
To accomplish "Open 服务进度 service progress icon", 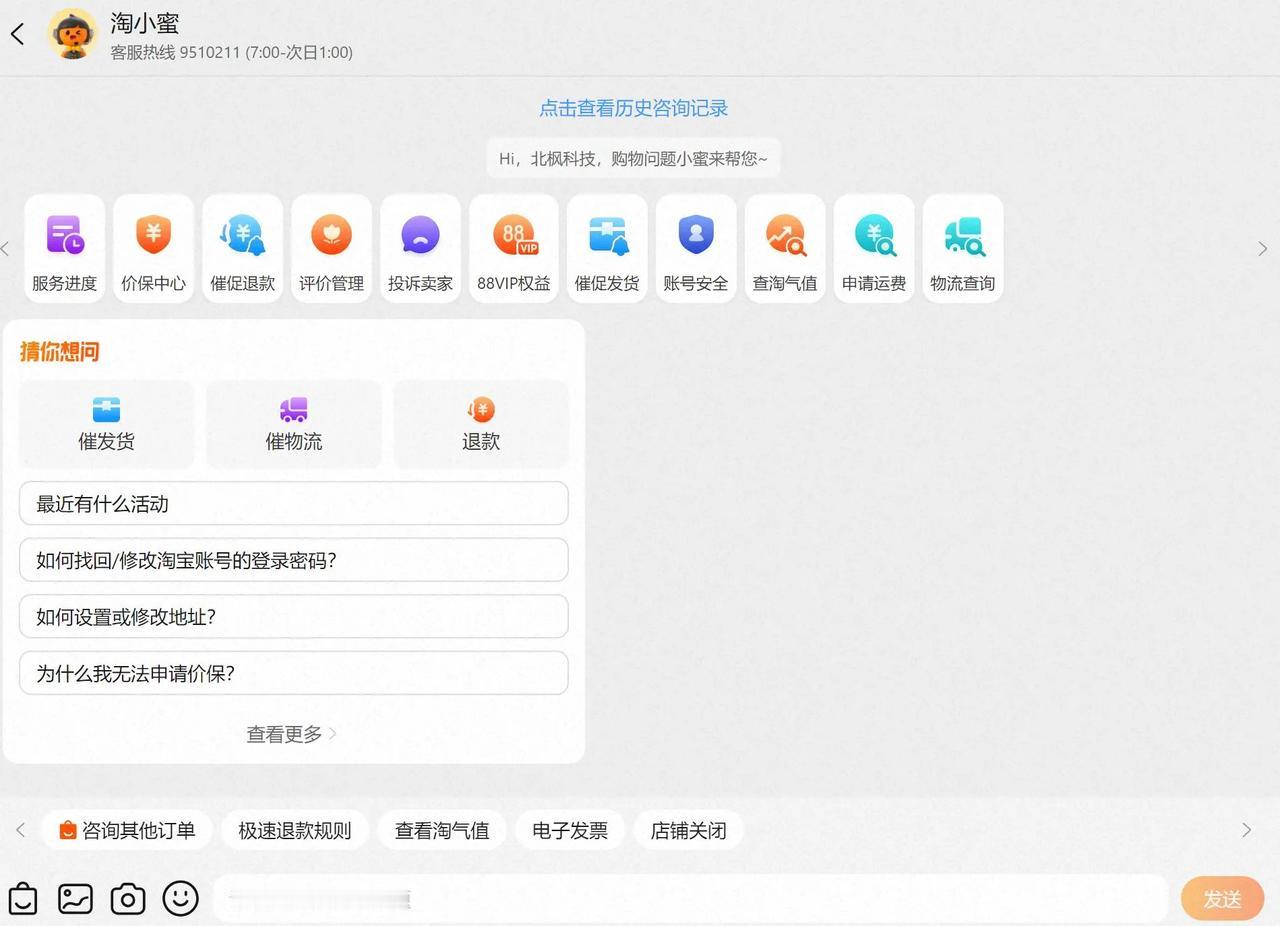I will pyautogui.click(x=65, y=248).
